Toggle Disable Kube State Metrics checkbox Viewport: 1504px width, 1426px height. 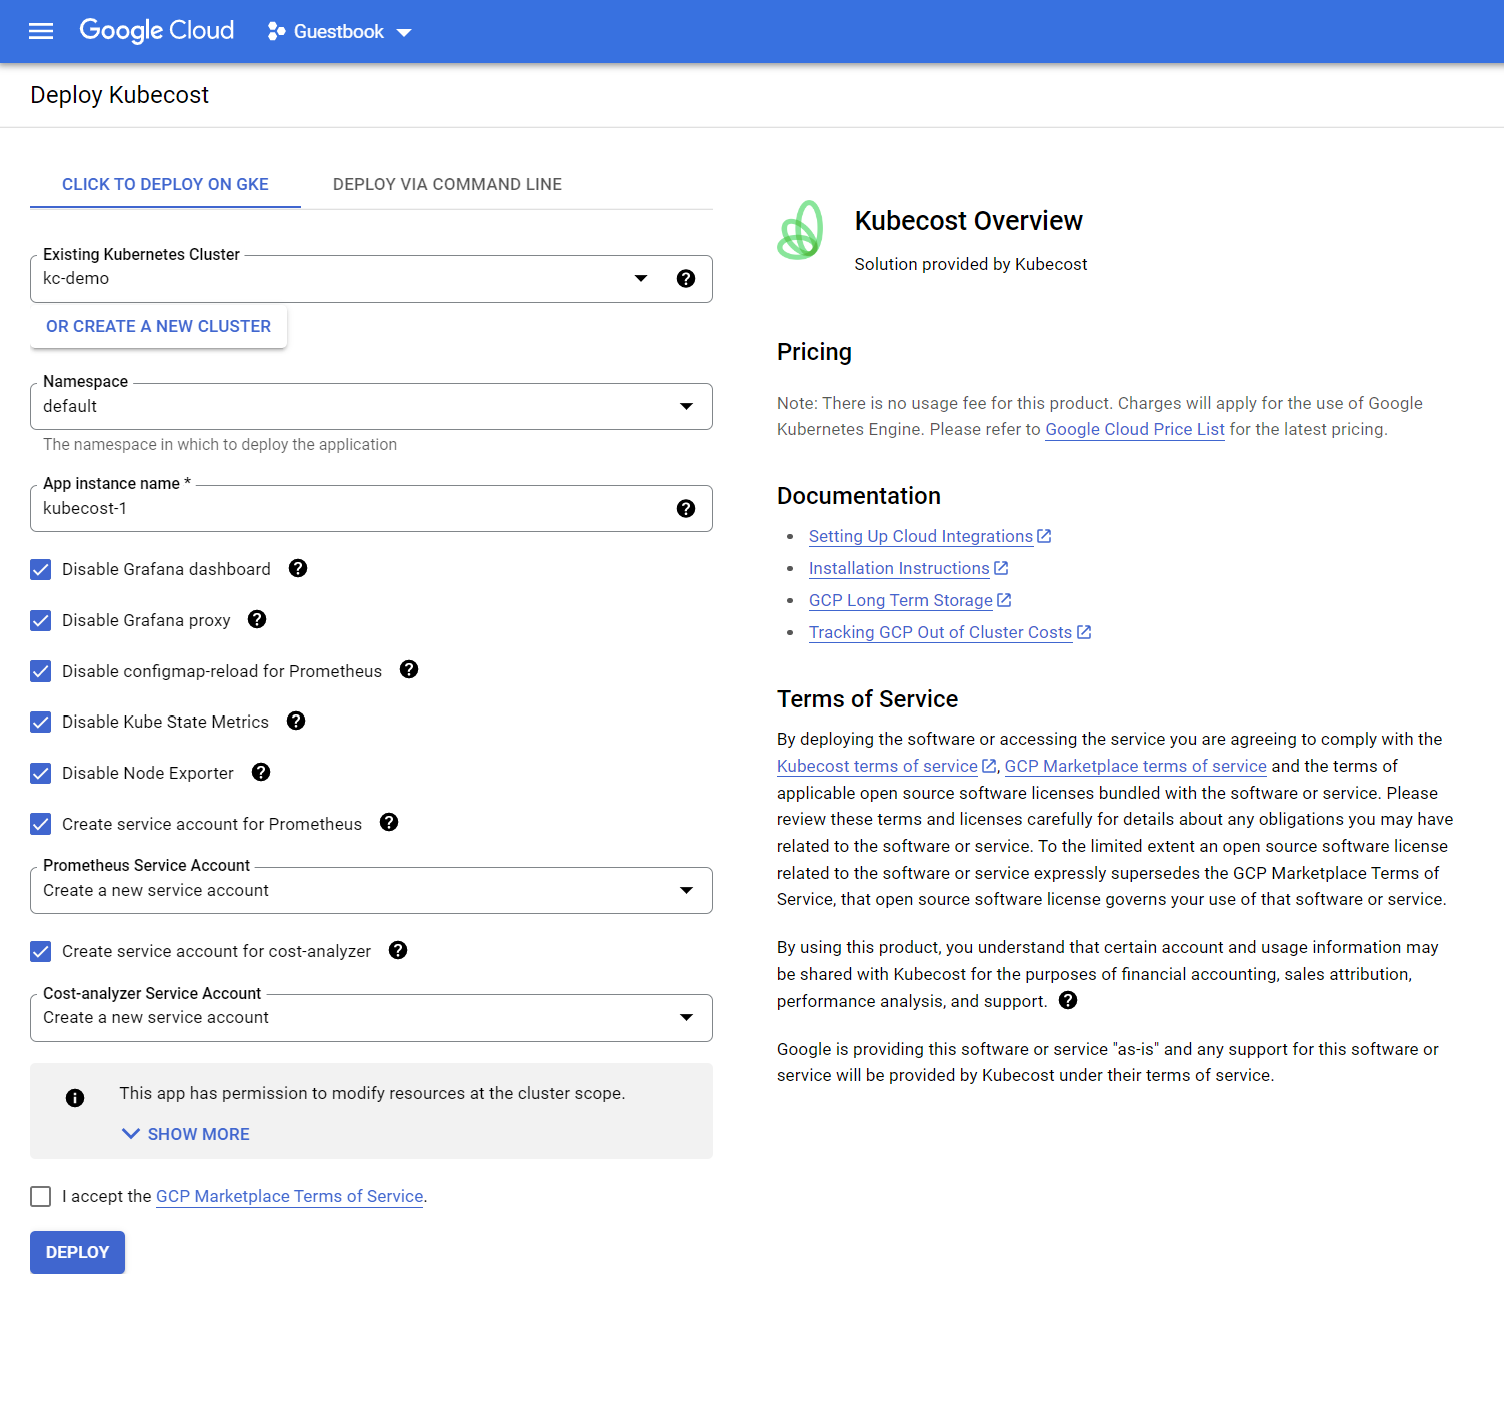pyautogui.click(x=41, y=722)
